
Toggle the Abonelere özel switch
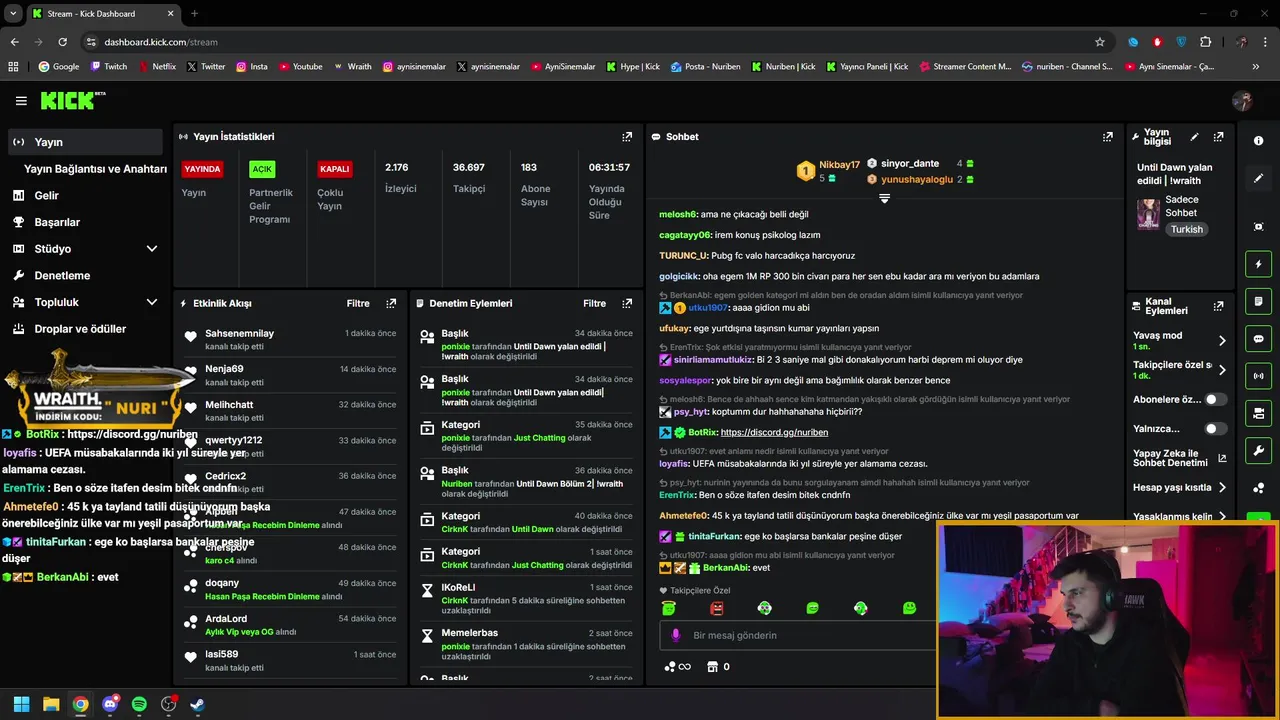tap(1216, 399)
